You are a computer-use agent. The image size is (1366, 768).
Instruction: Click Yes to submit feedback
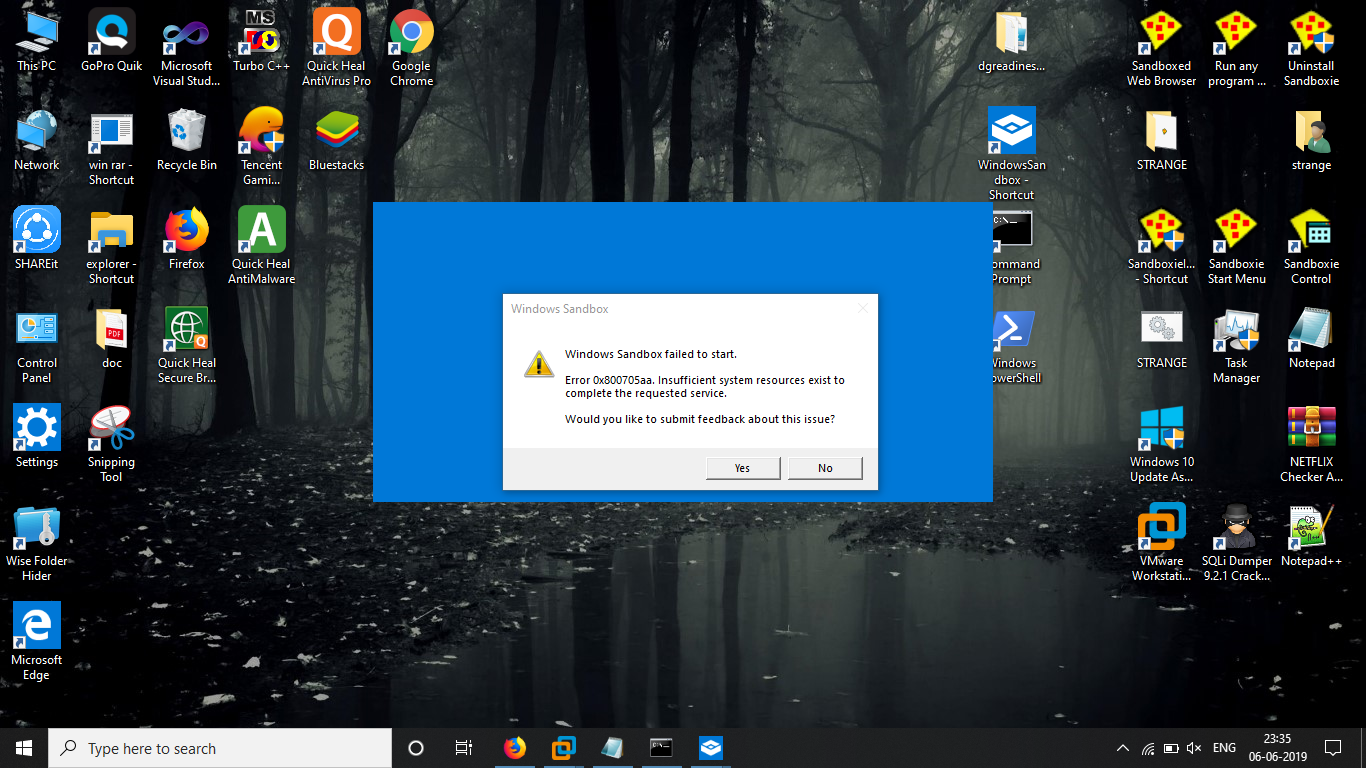point(742,468)
